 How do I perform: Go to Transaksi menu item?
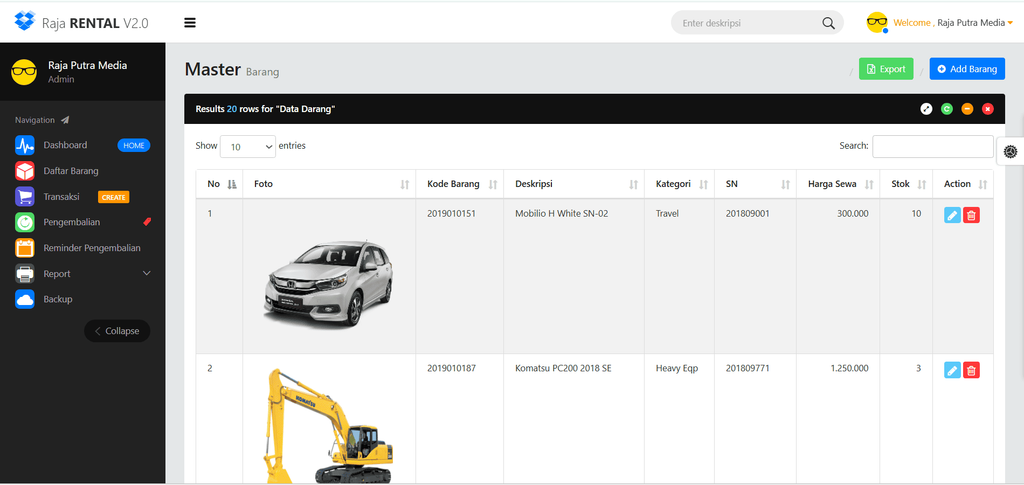61,196
